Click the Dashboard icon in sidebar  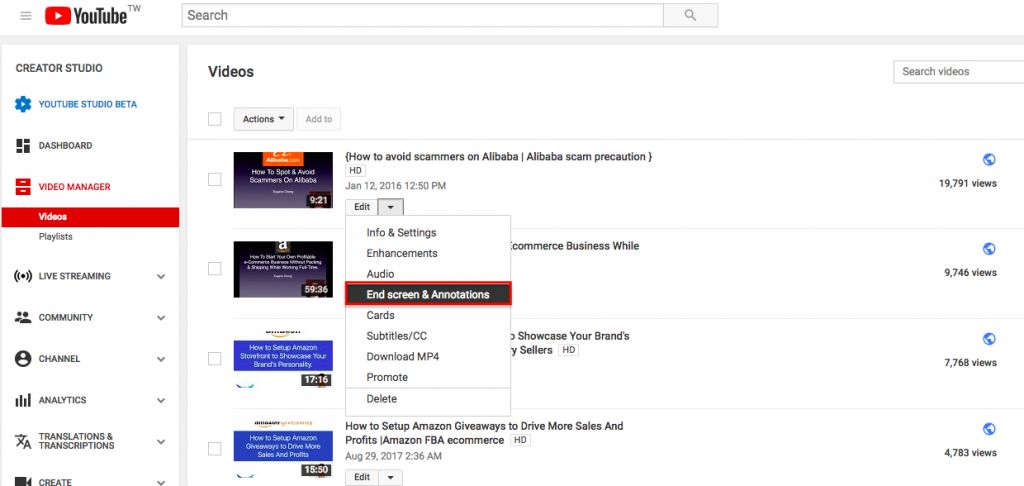[x=23, y=146]
